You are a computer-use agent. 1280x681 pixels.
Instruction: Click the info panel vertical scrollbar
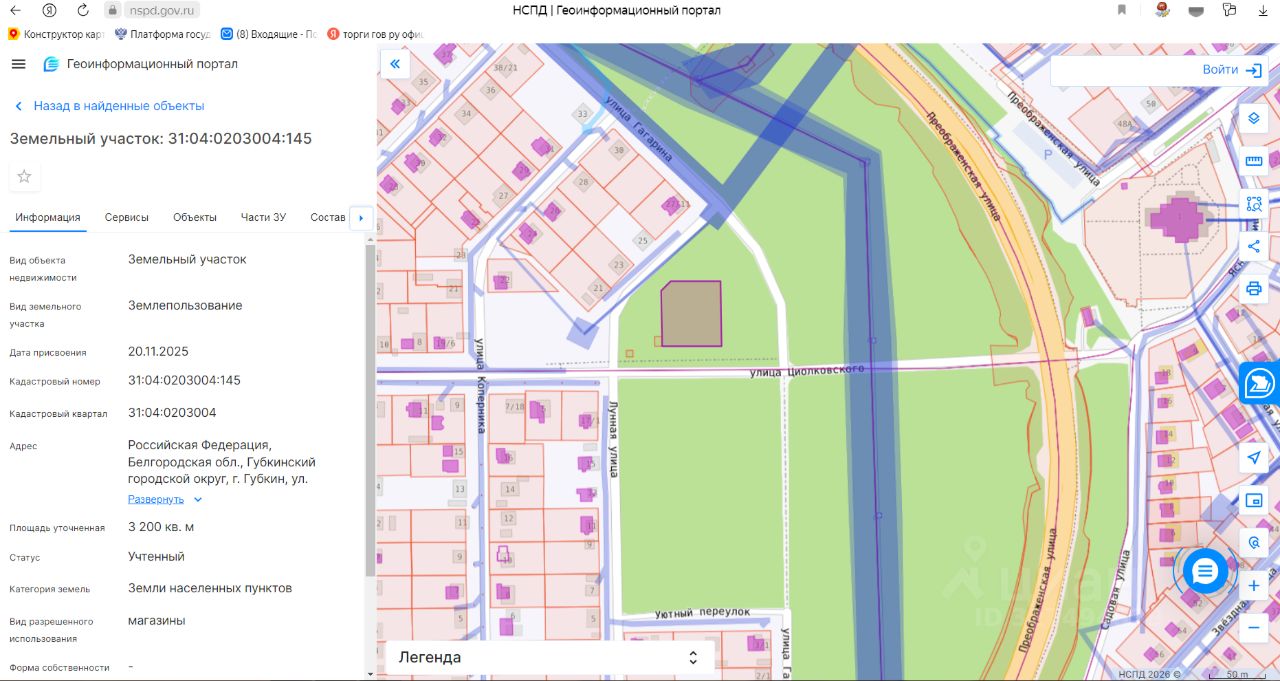point(370,410)
